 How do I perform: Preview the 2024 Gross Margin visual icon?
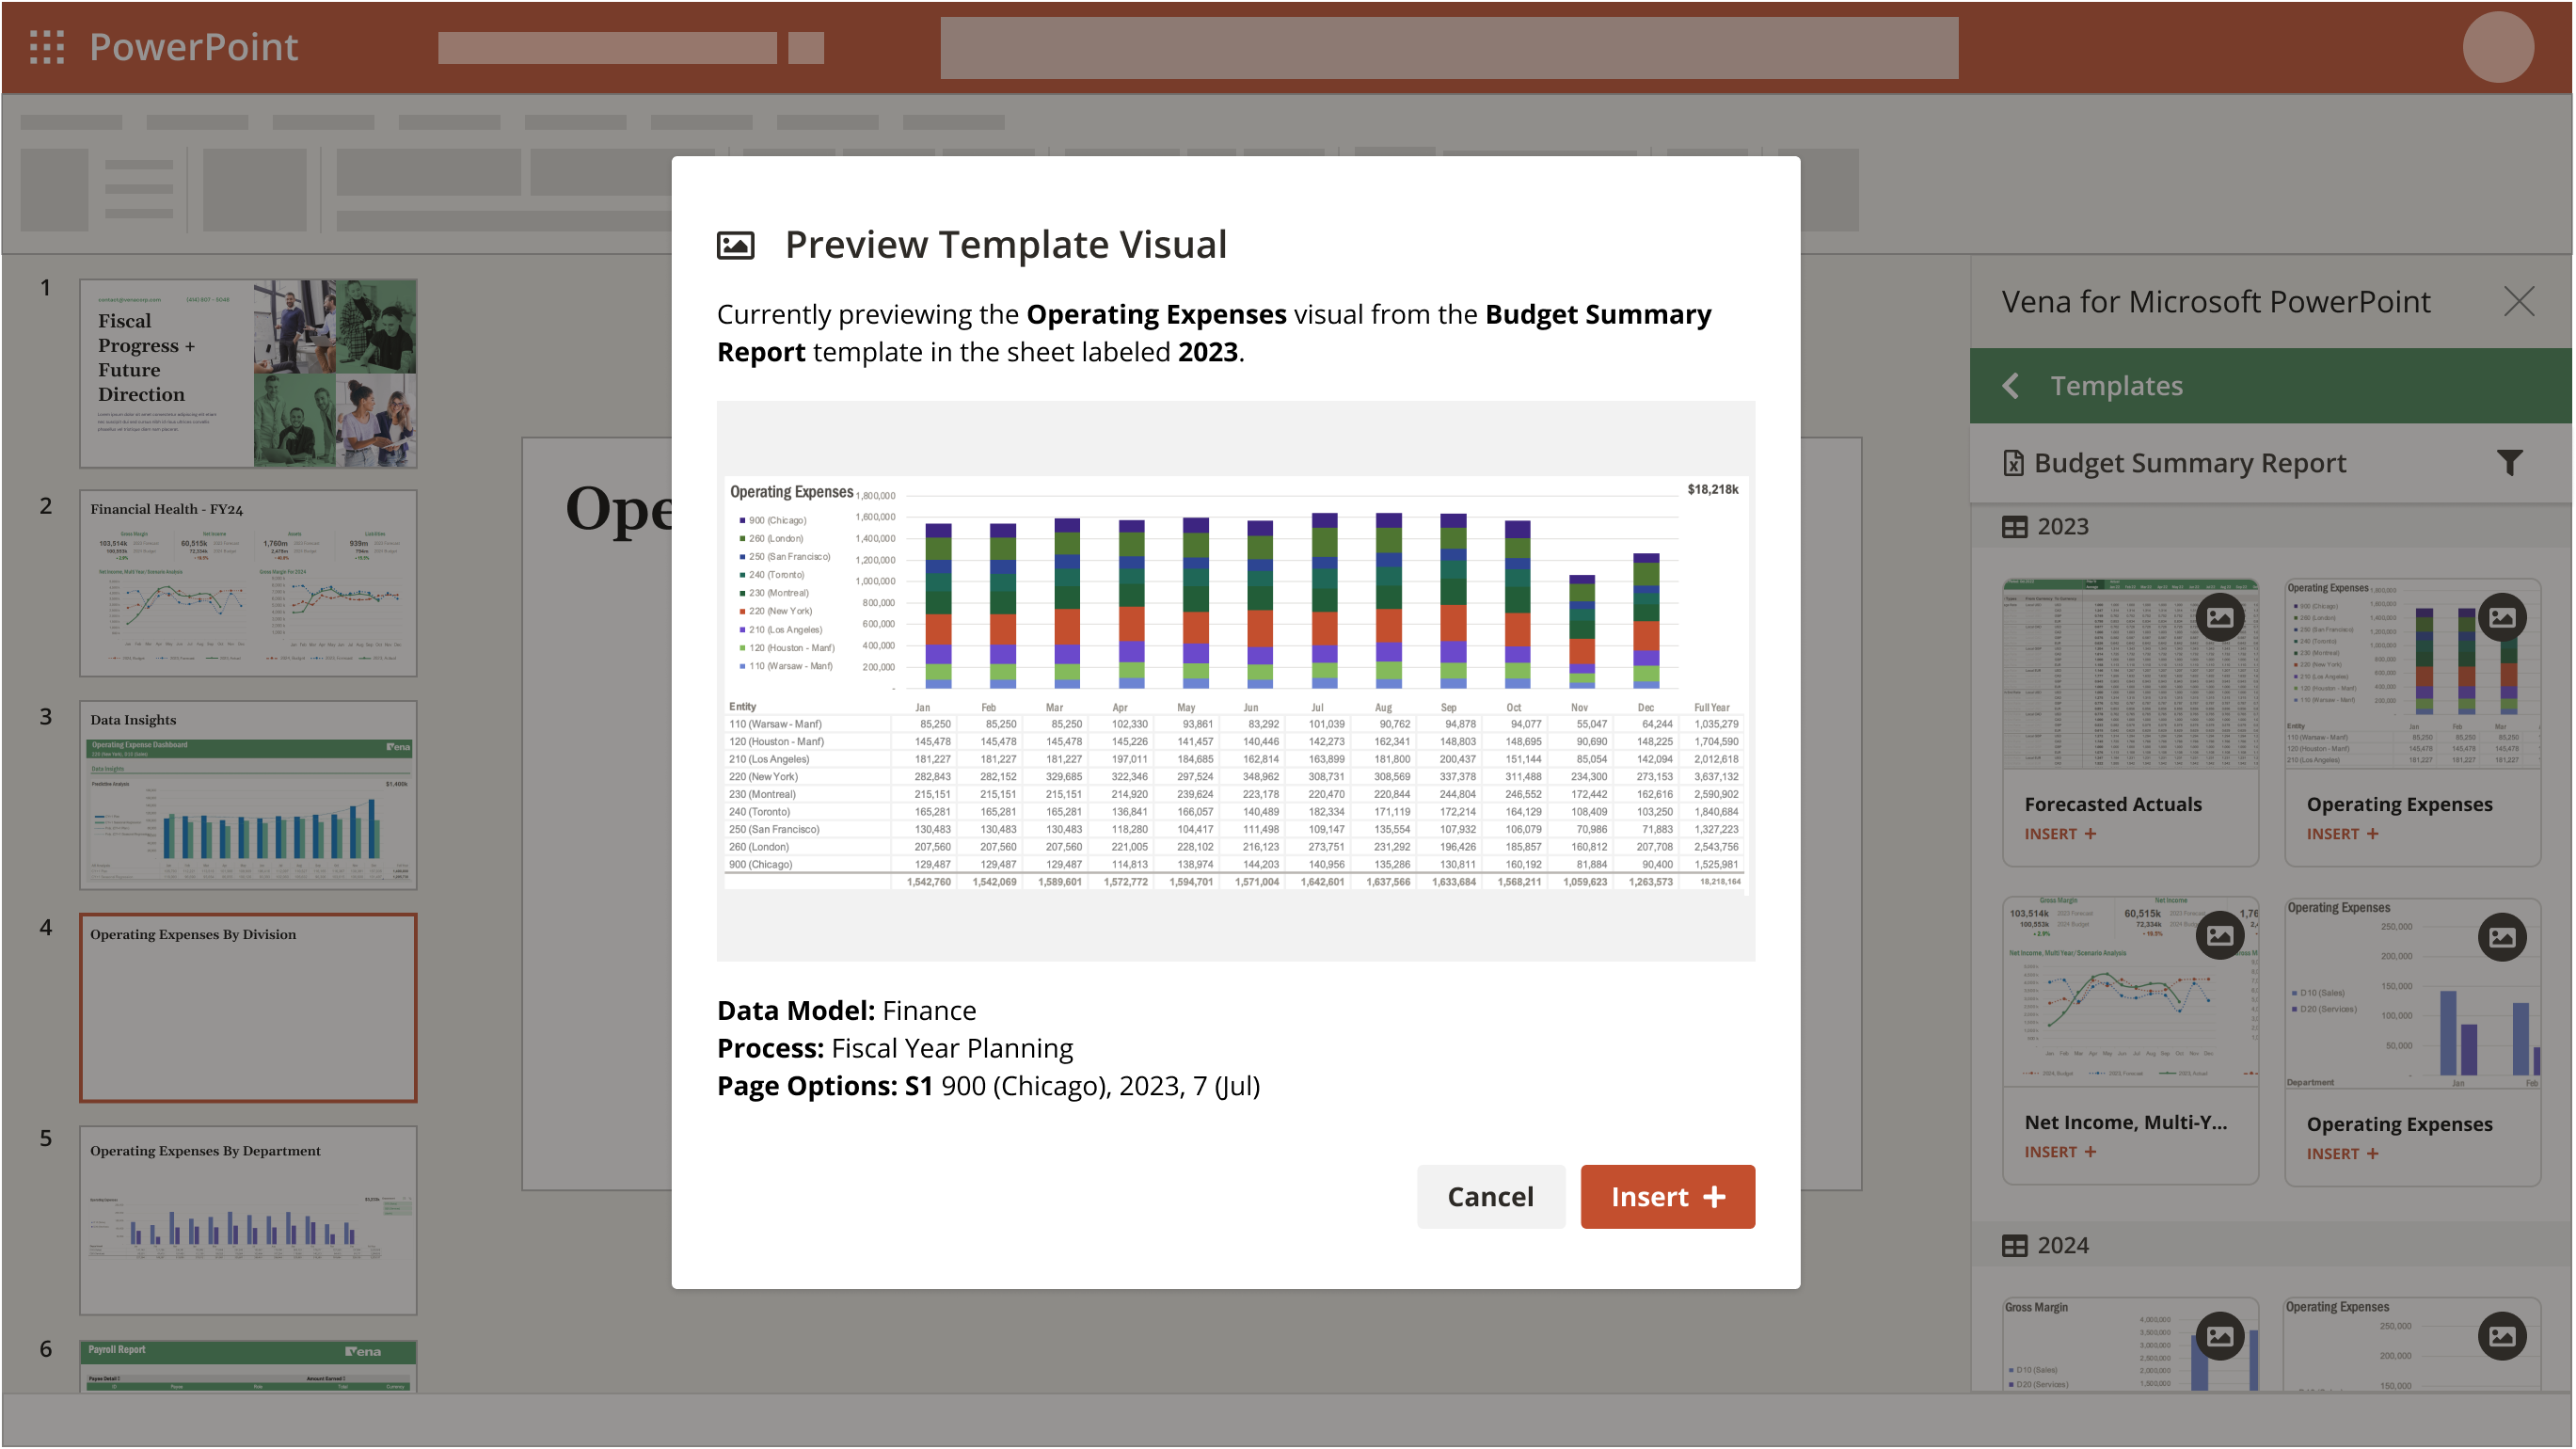click(x=2219, y=1336)
